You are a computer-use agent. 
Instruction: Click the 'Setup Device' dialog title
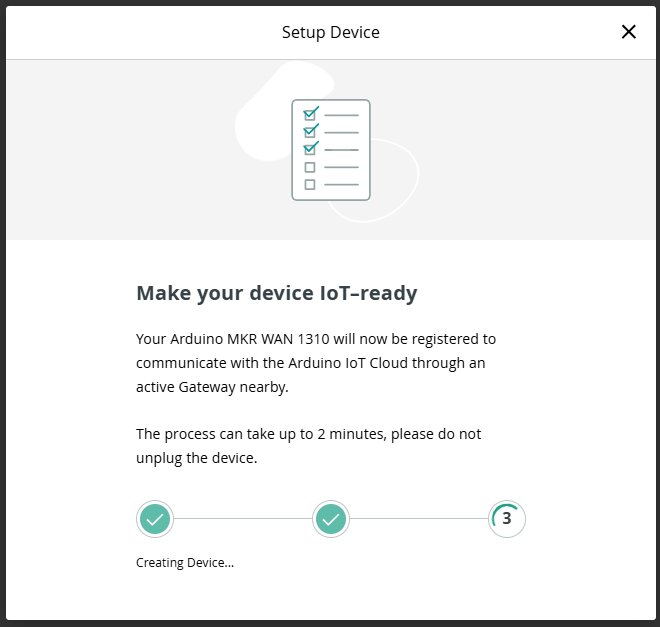click(x=331, y=32)
